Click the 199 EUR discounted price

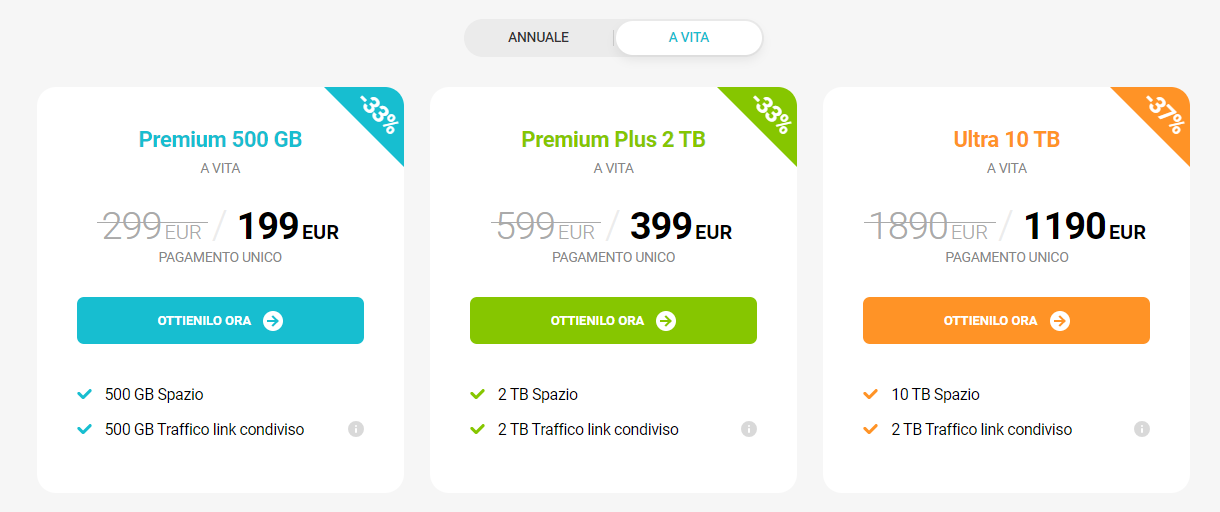pyautogui.click(x=288, y=228)
